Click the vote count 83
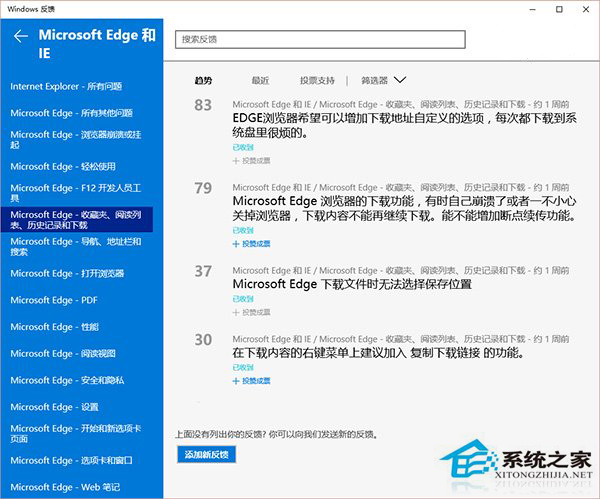This screenshot has width=600, height=499. pos(203,105)
